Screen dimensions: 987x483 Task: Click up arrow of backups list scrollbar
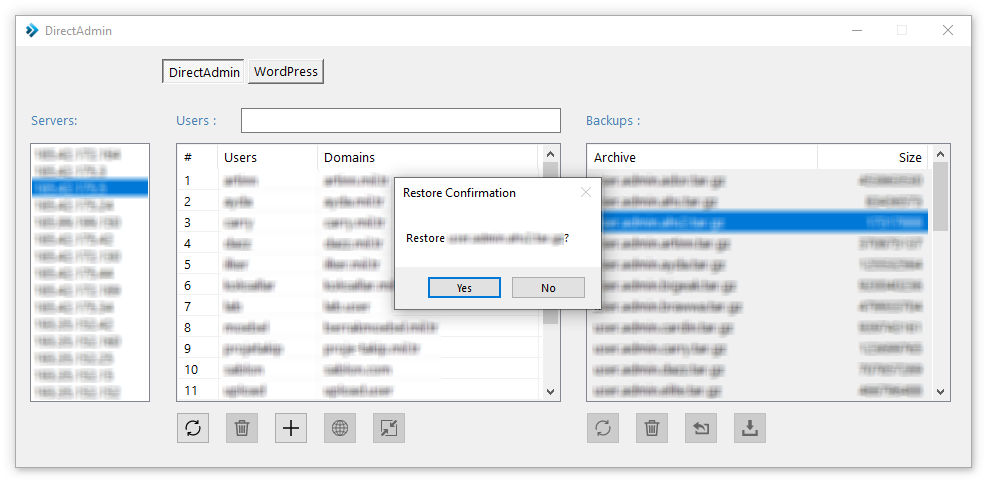click(x=940, y=154)
